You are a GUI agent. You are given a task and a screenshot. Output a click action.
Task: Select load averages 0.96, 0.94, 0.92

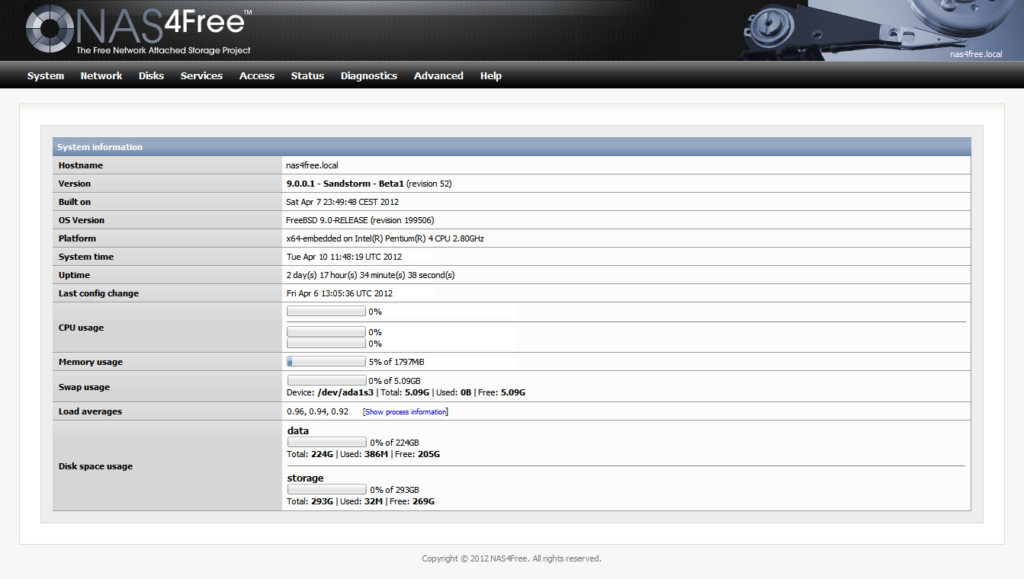(x=317, y=411)
